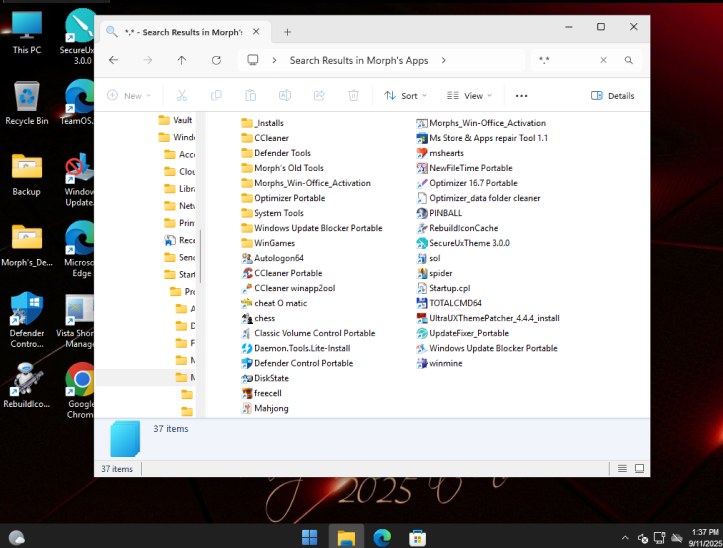The height and width of the screenshot is (548, 723).
Task: Select UpdateFixer_Portable item
Action: (x=462, y=333)
